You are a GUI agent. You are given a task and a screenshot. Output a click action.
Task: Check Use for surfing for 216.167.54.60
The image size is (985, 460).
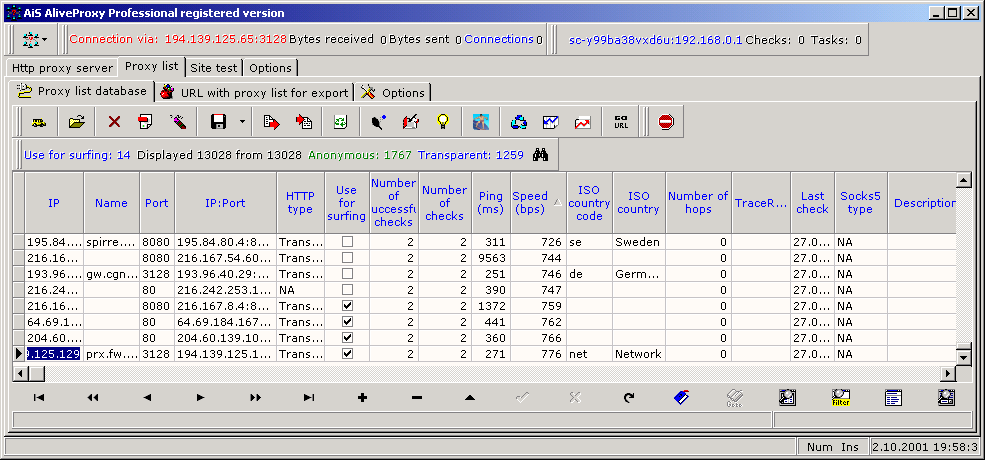click(347, 257)
